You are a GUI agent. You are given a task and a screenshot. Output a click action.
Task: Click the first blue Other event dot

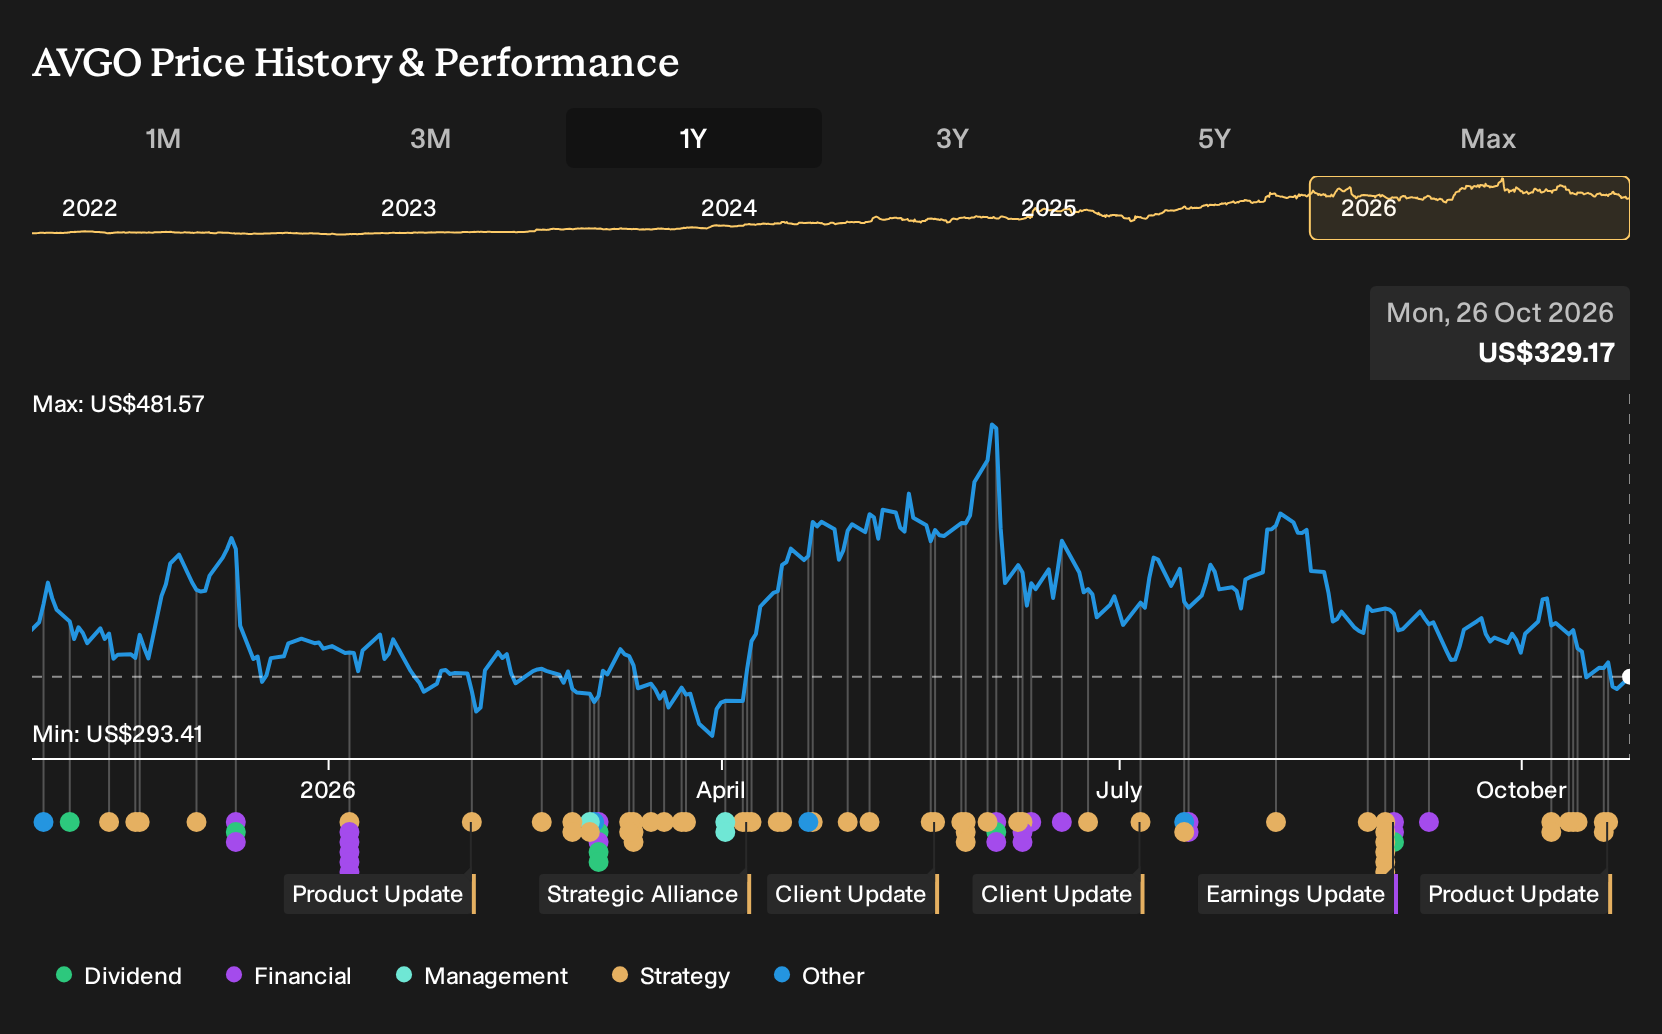coord(43,822)
